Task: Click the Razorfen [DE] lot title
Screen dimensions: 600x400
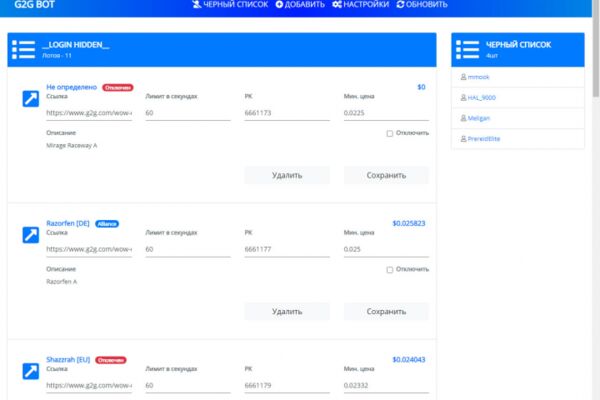Action: click(x=68, y=223)
